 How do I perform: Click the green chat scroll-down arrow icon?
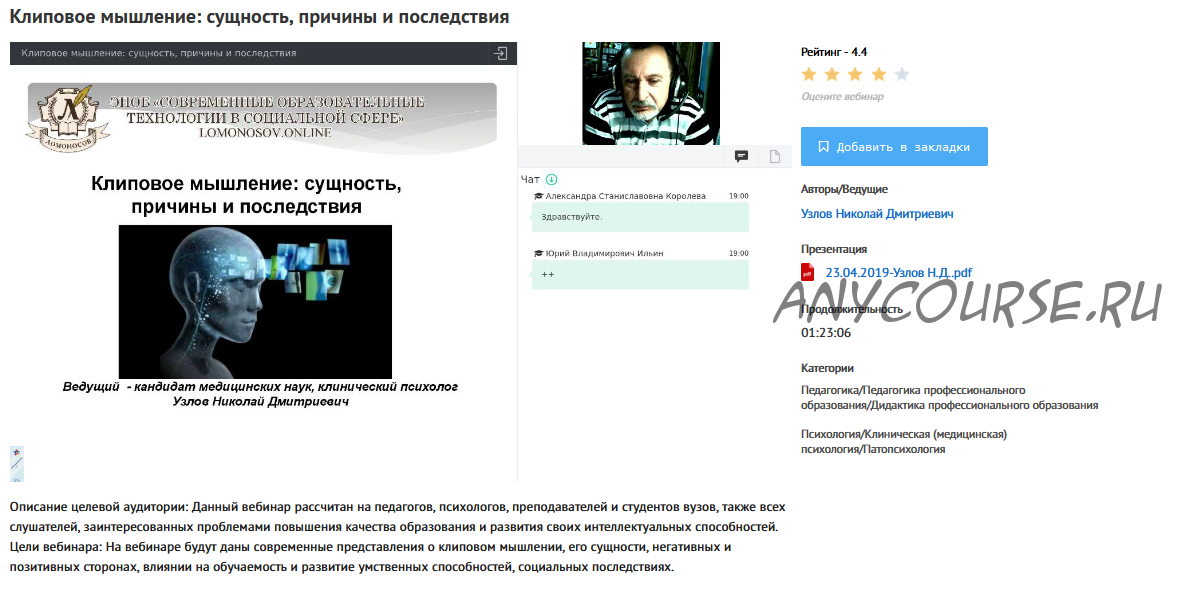[x=551, y=179]
